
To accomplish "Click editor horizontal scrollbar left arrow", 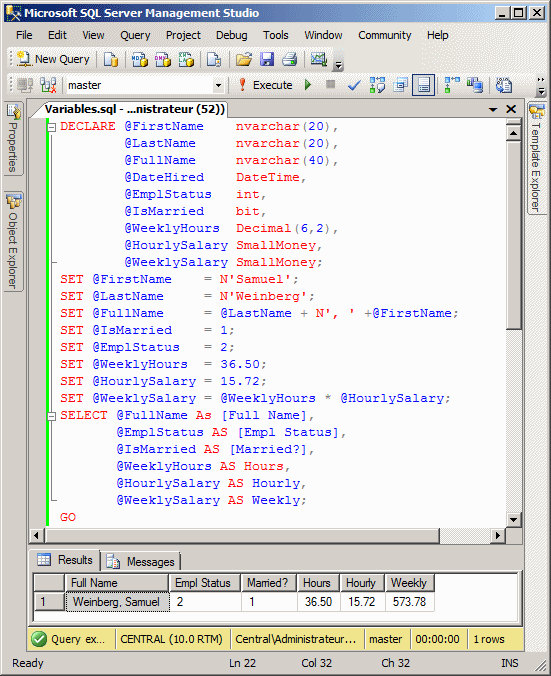I will tap(36, 535).
